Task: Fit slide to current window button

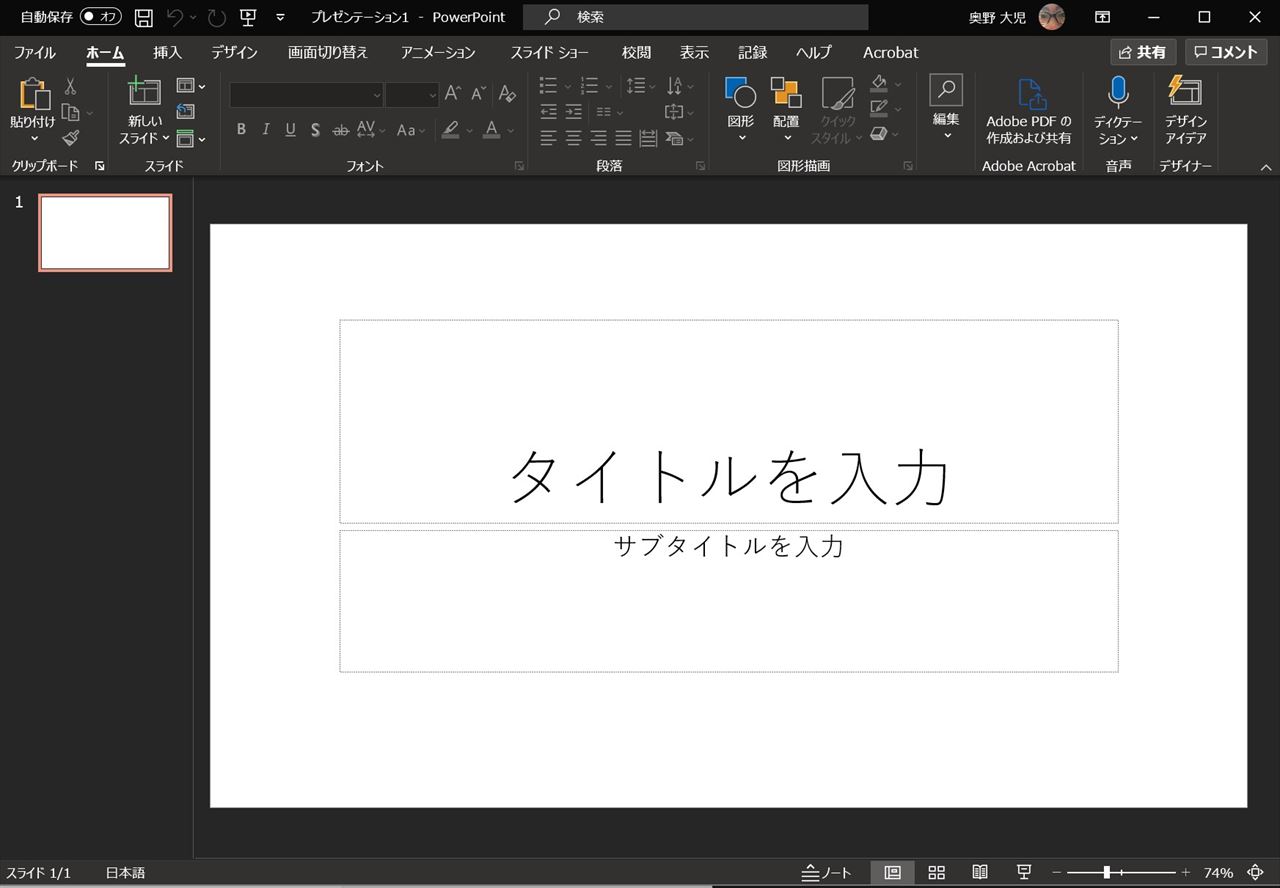Action: pyautogui.click(x=1256, y=873)
